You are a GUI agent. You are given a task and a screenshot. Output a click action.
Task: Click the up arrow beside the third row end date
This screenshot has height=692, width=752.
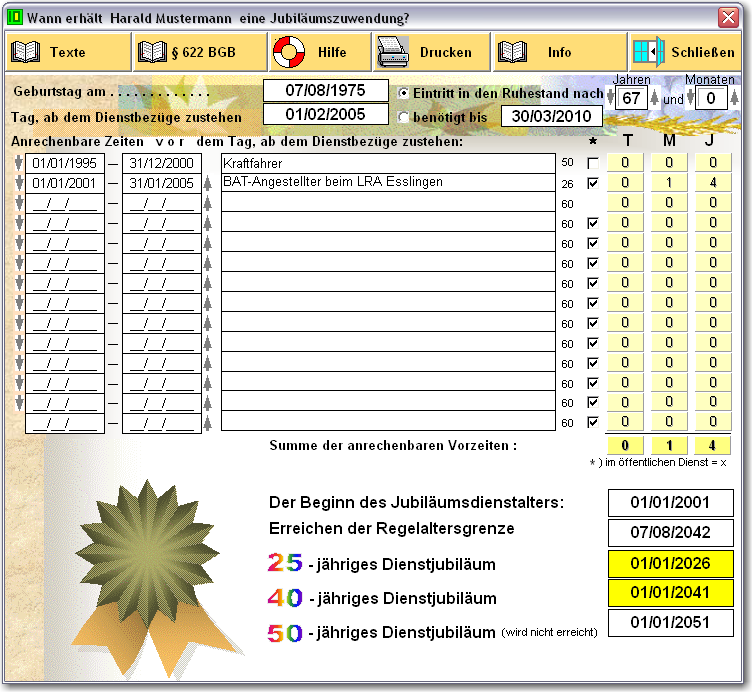[207, 203]
